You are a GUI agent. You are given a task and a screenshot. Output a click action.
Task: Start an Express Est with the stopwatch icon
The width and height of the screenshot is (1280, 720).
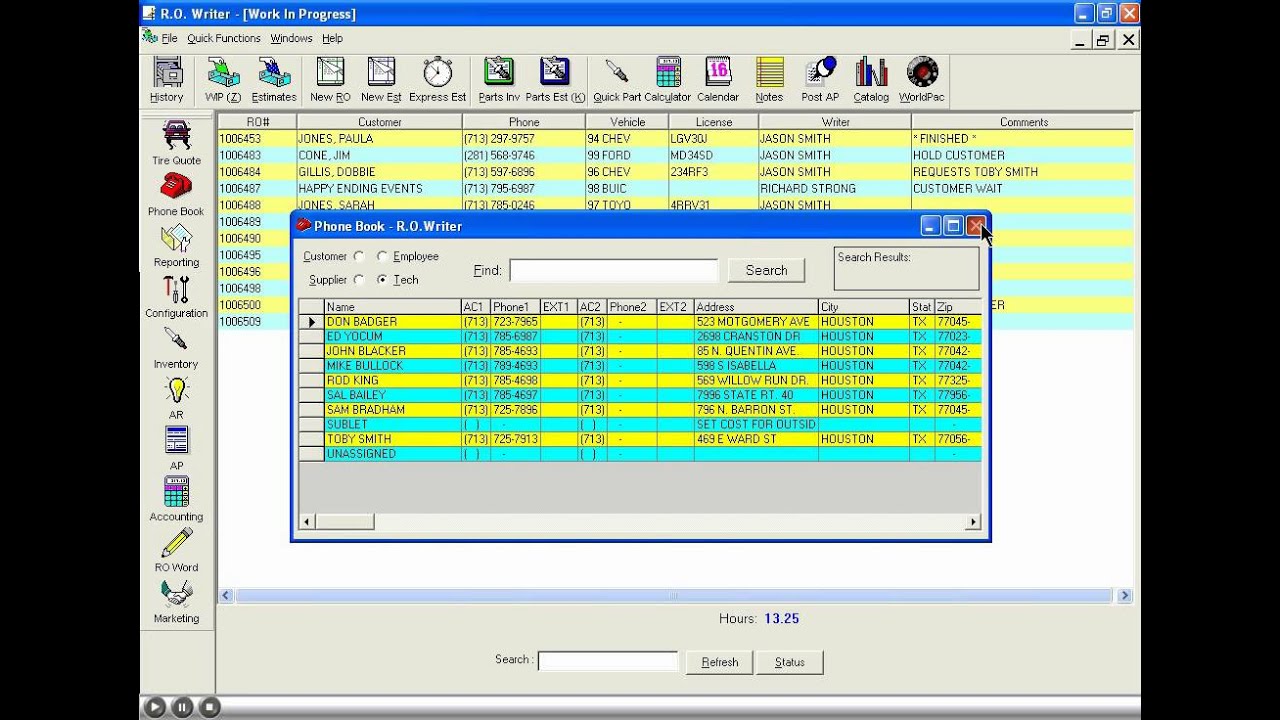[437, 80]
